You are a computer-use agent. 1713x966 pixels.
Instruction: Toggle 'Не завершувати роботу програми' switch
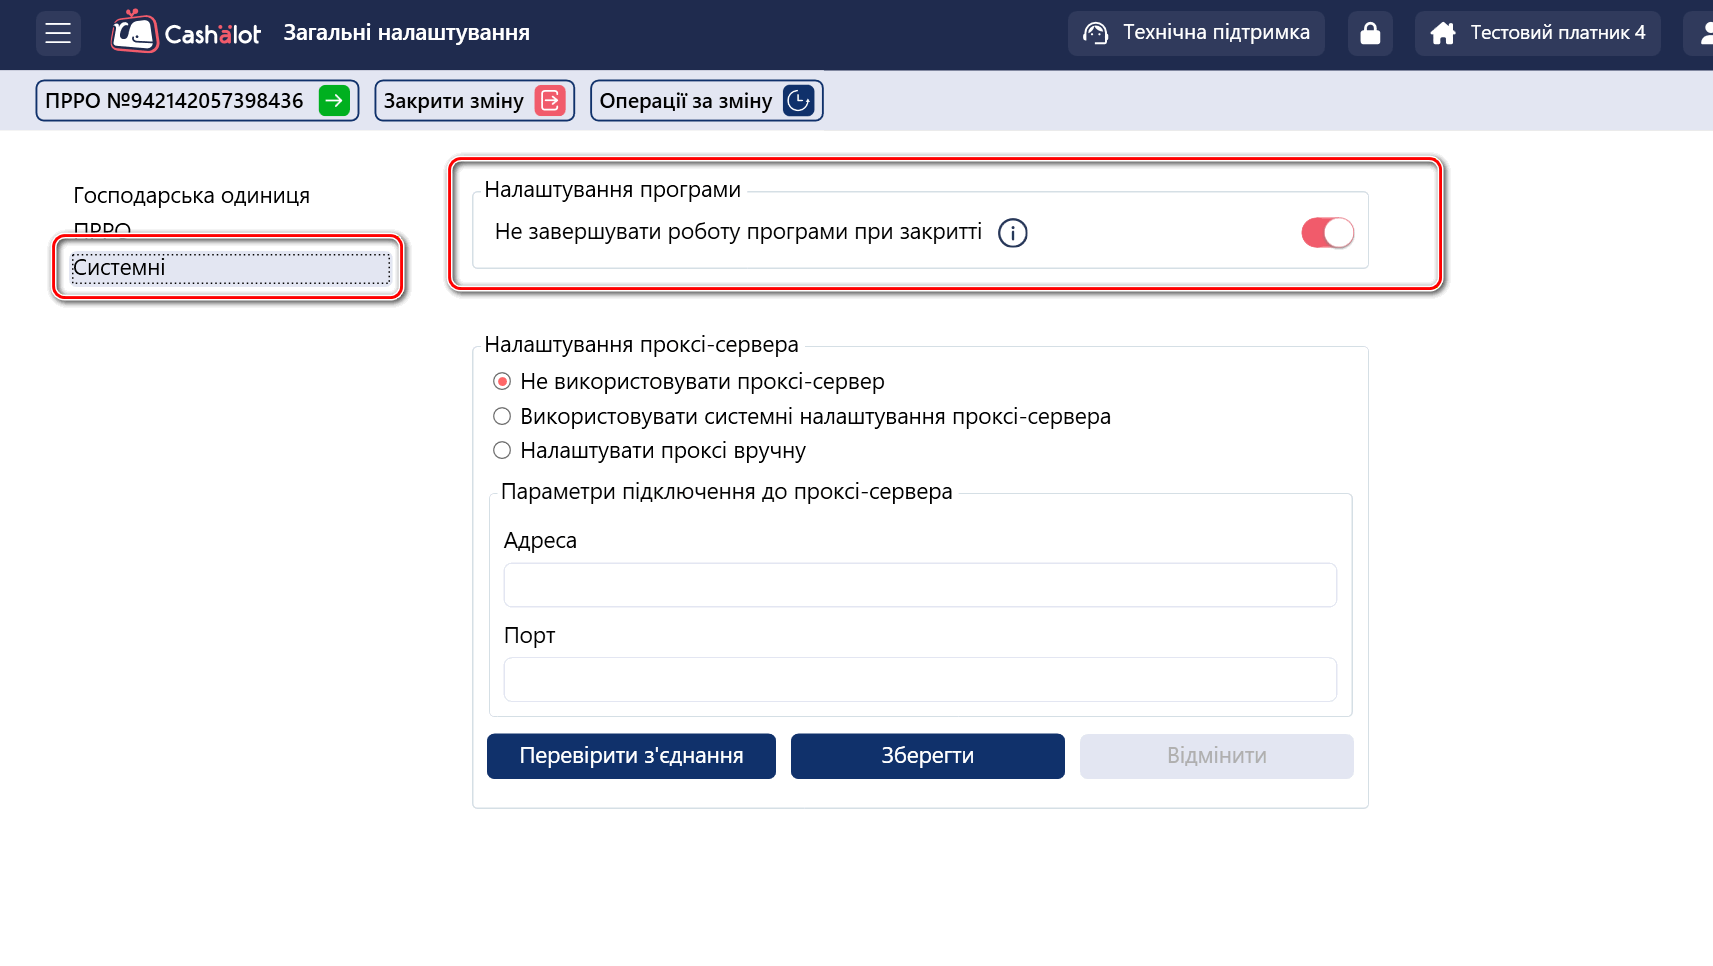pos(1327,233)
